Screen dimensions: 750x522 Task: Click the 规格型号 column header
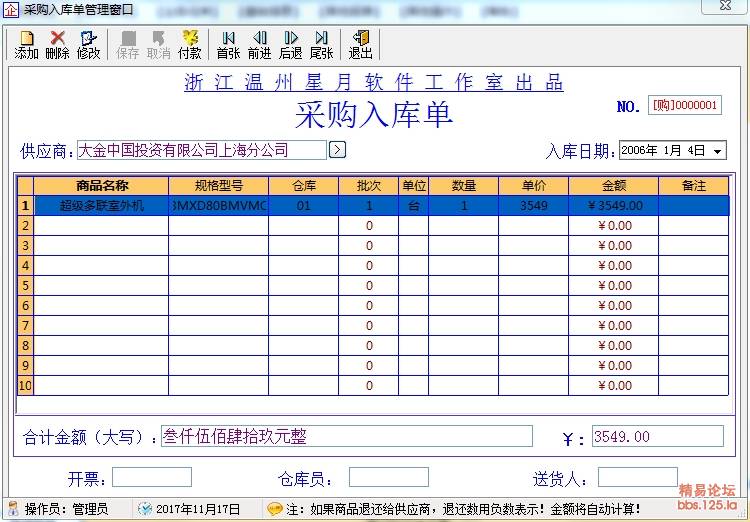coord(219,186)
